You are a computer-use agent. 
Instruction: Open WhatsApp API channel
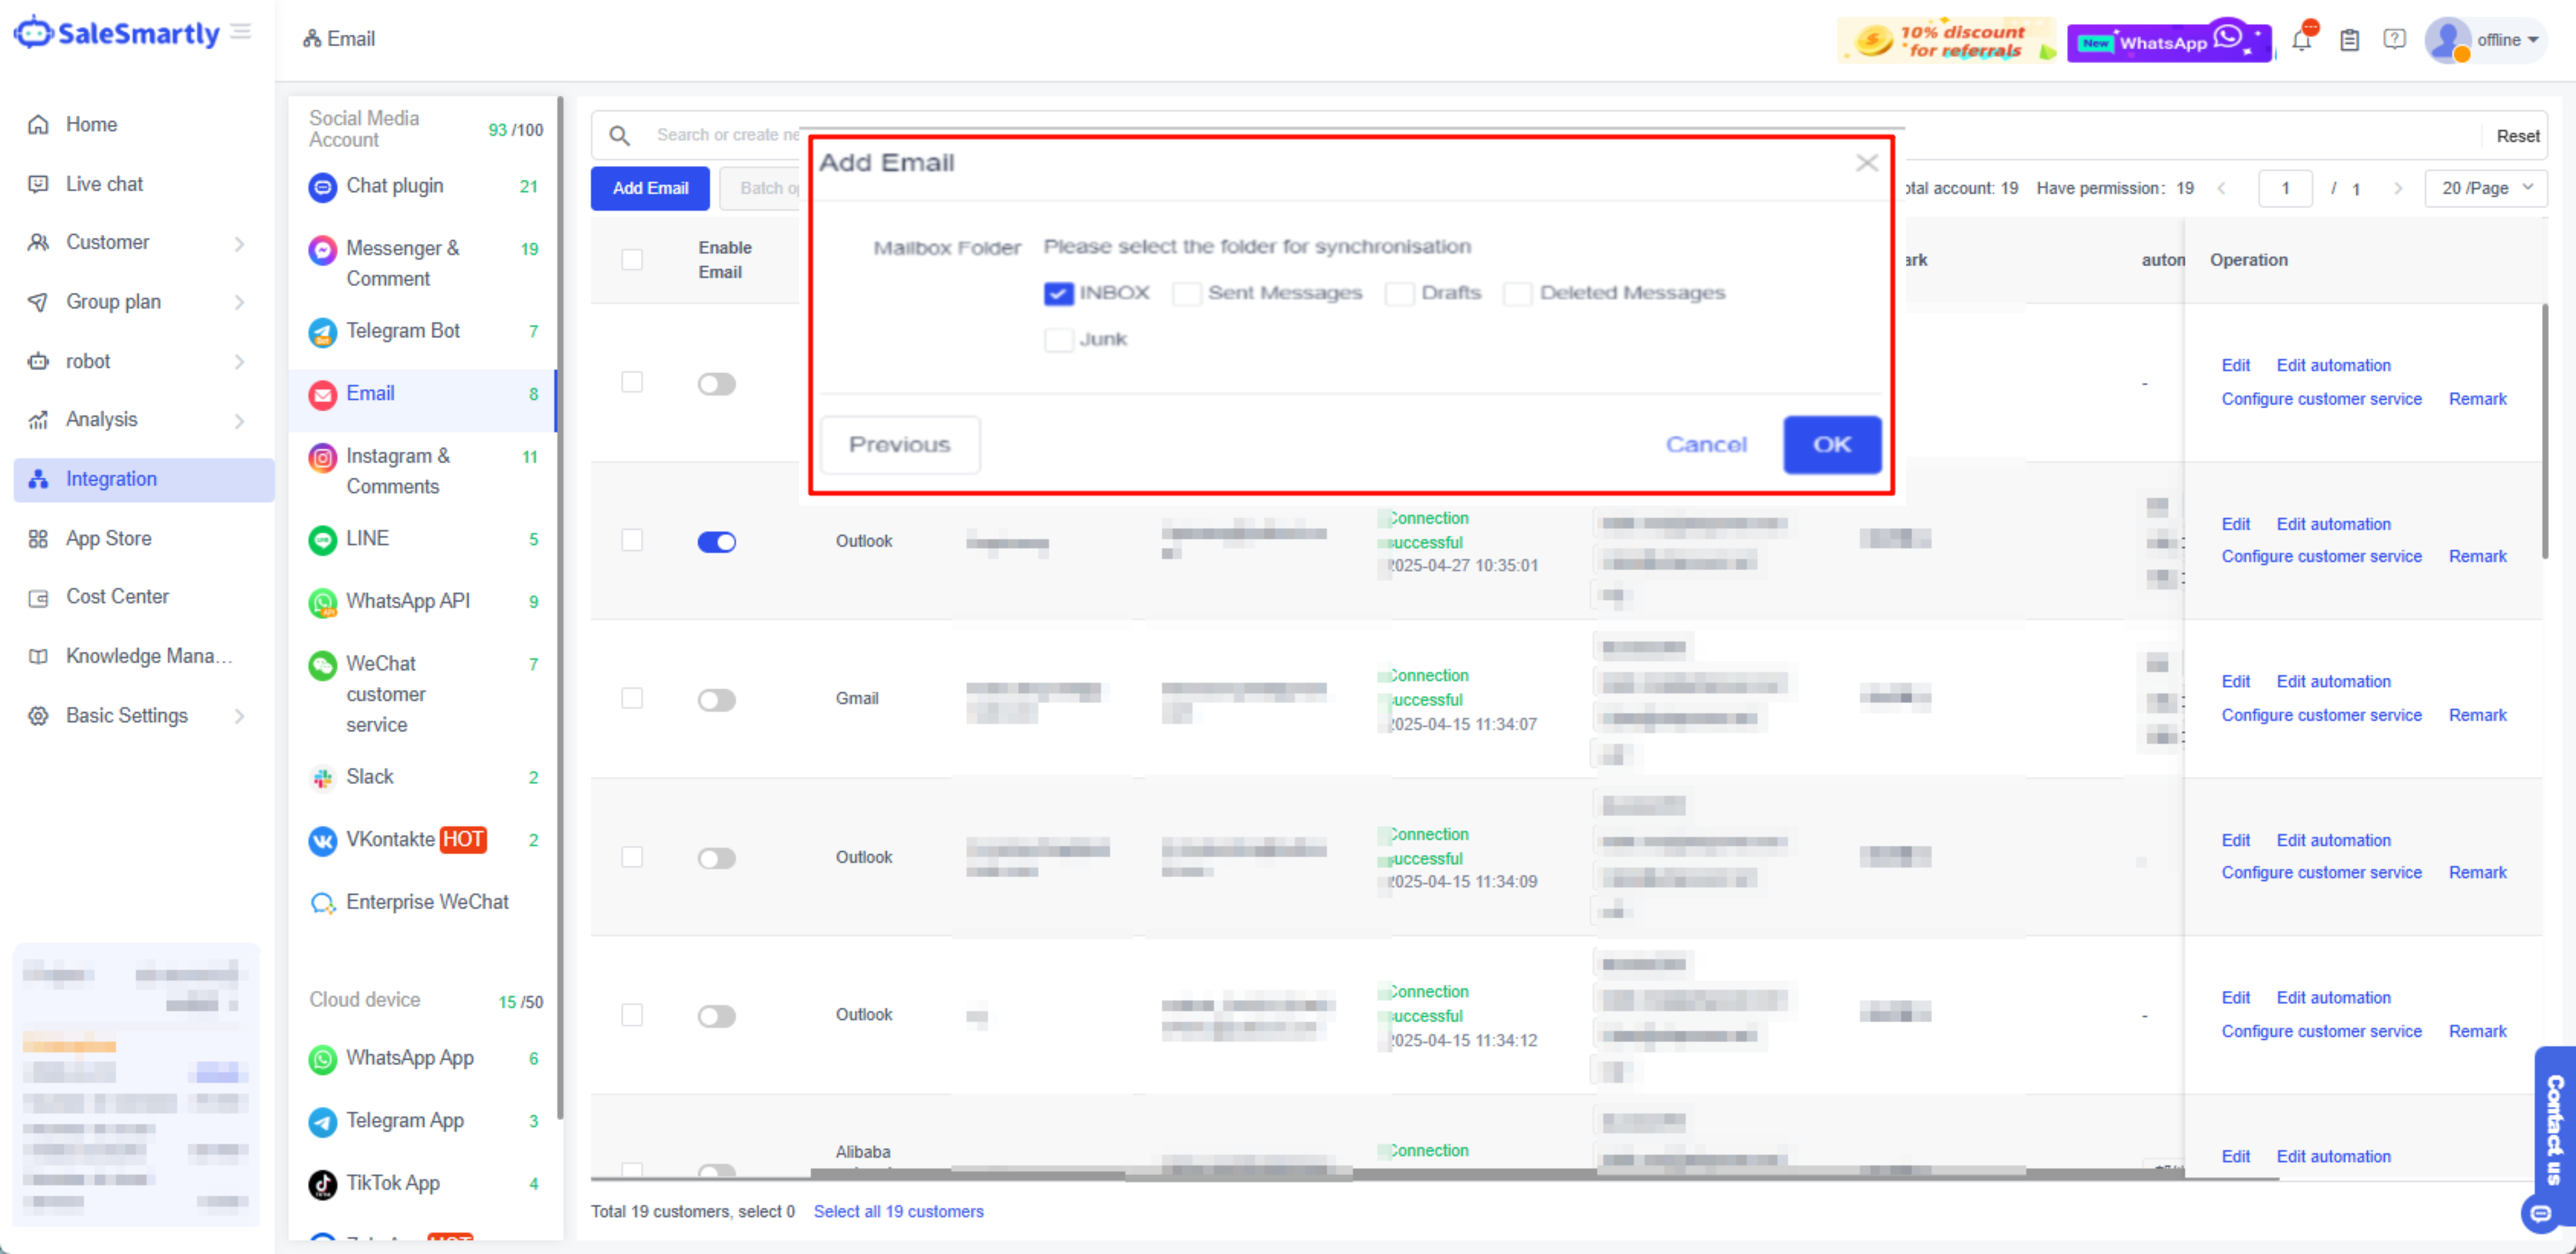(407, 601)
